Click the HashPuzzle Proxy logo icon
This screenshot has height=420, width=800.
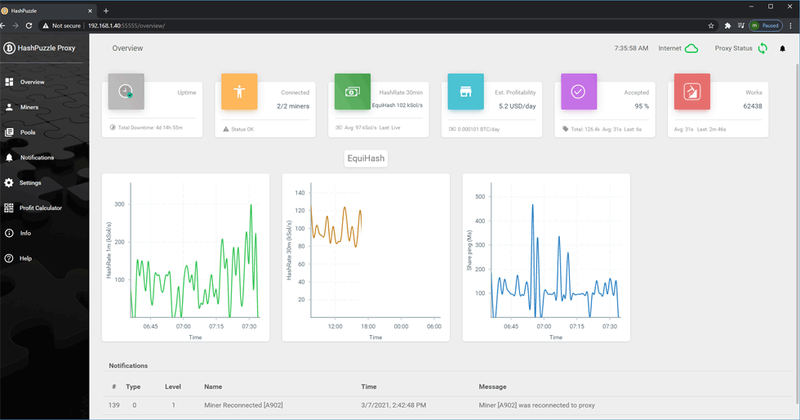[9, 48]
